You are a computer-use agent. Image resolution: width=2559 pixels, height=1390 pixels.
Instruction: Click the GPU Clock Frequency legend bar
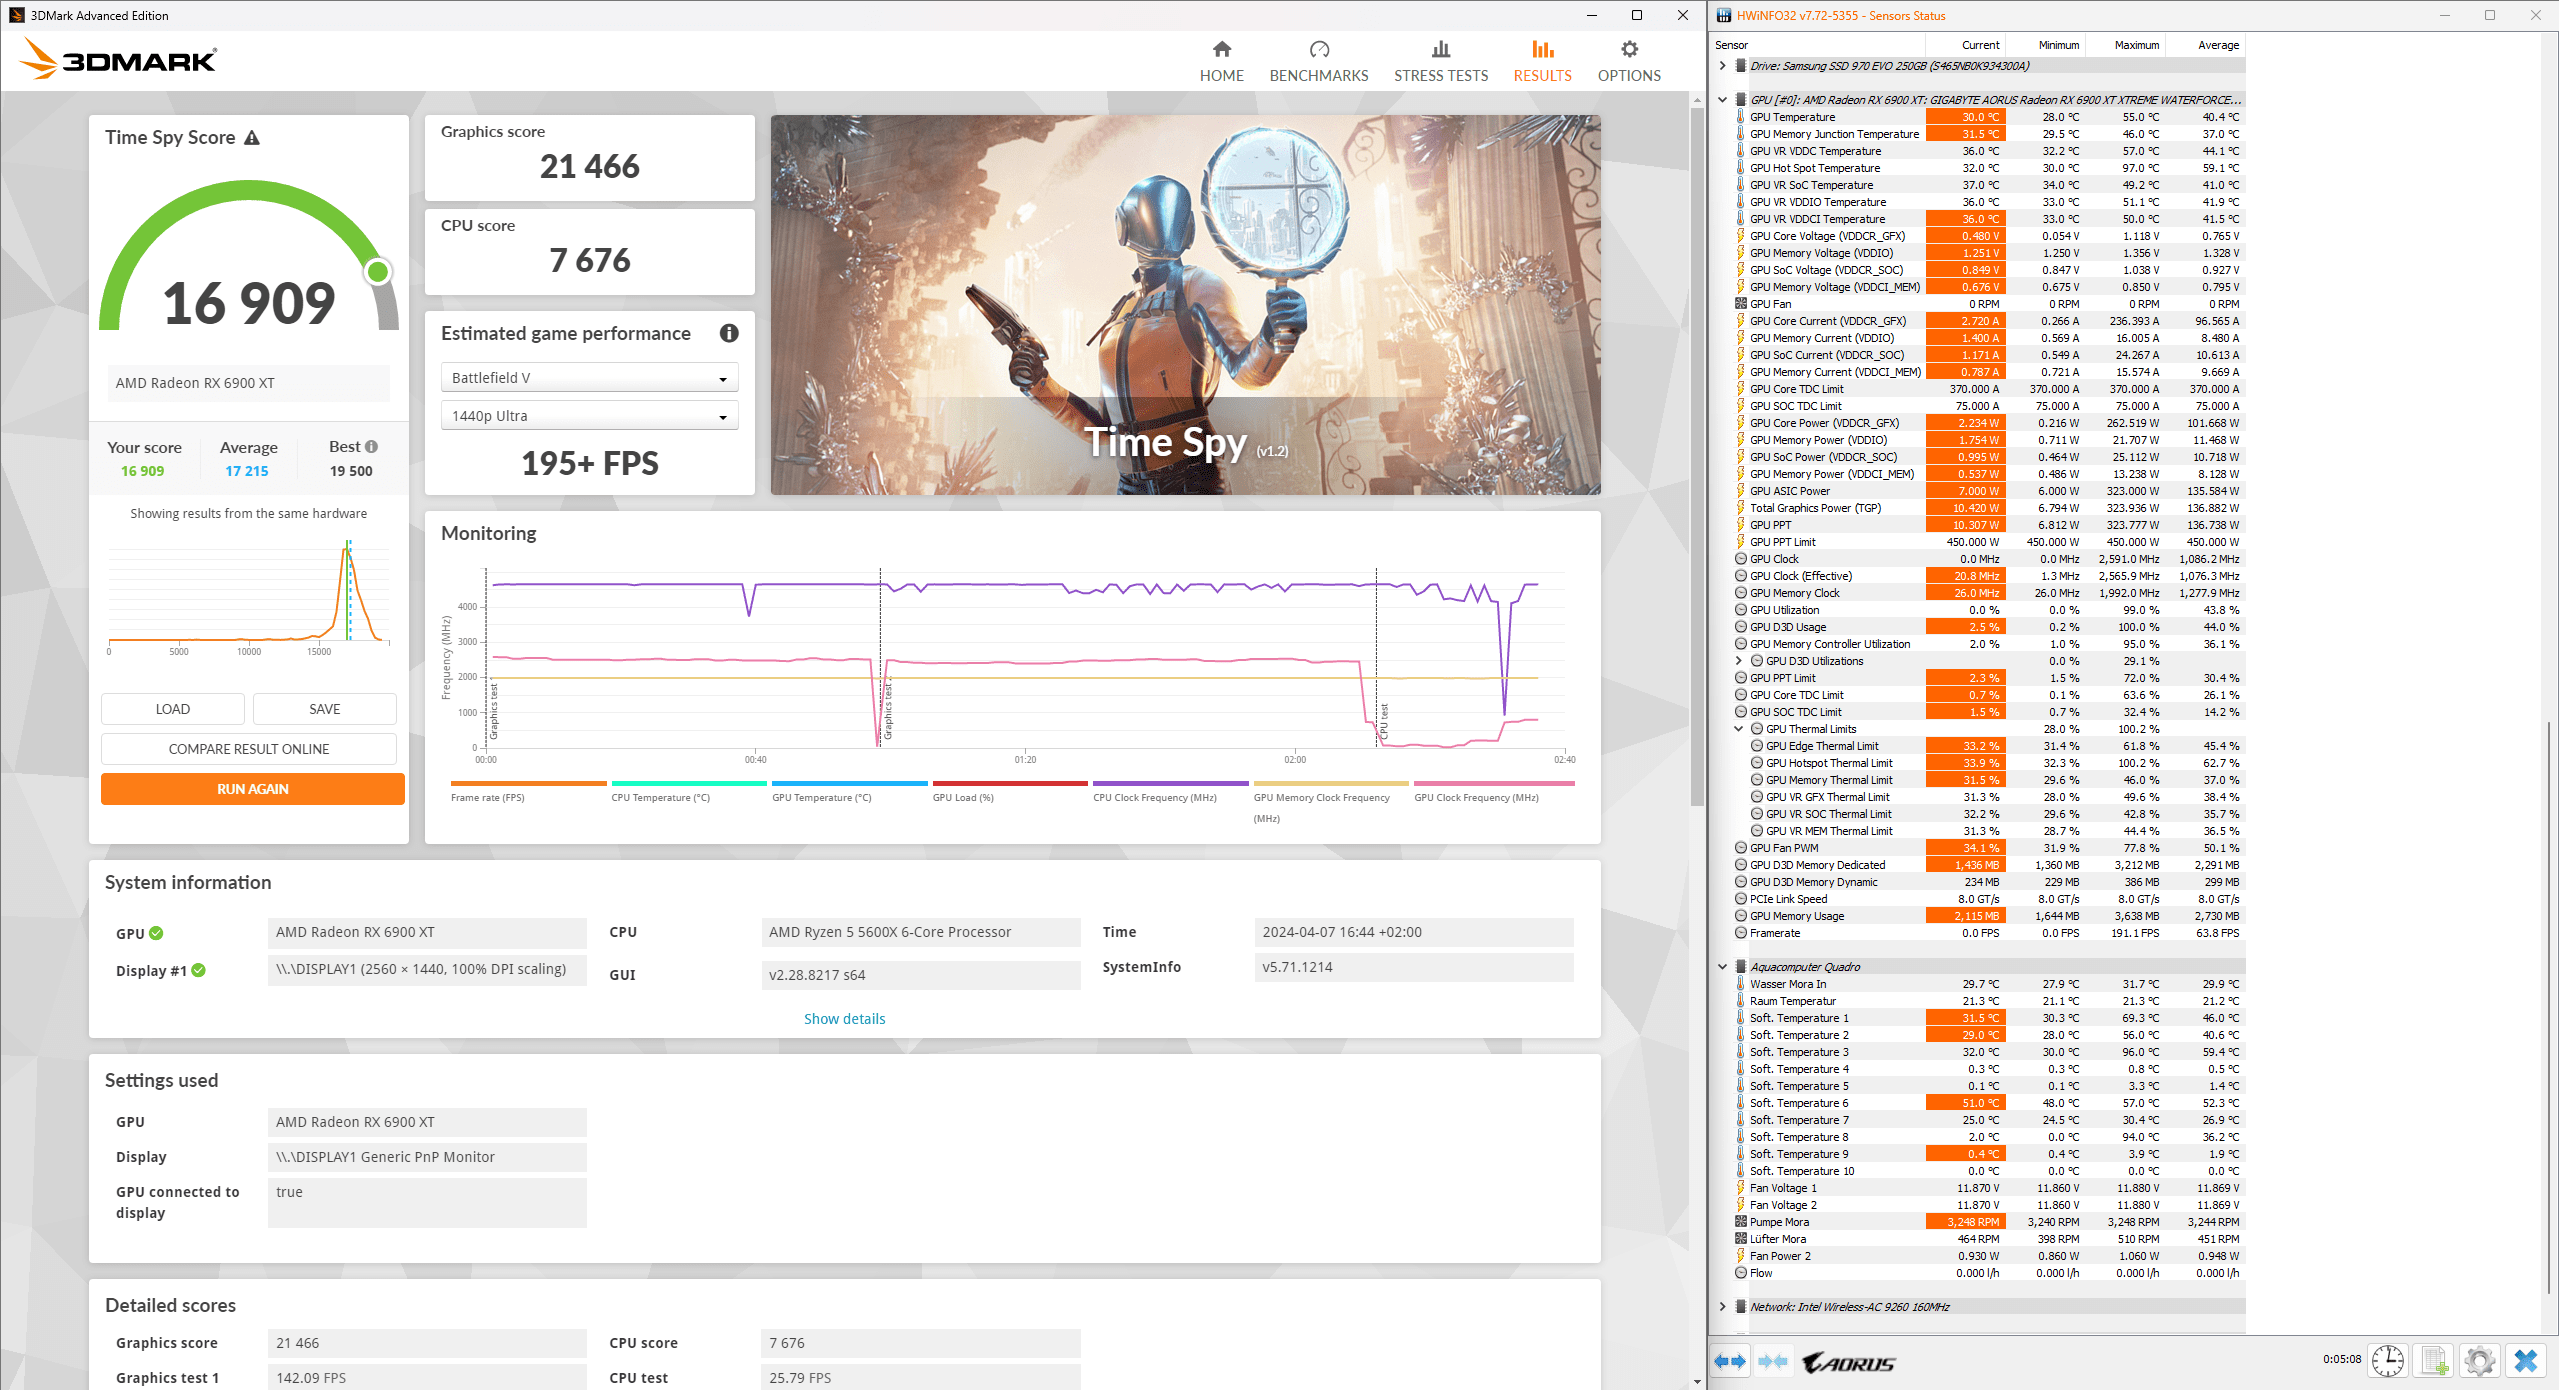(x=1493, y=783)
